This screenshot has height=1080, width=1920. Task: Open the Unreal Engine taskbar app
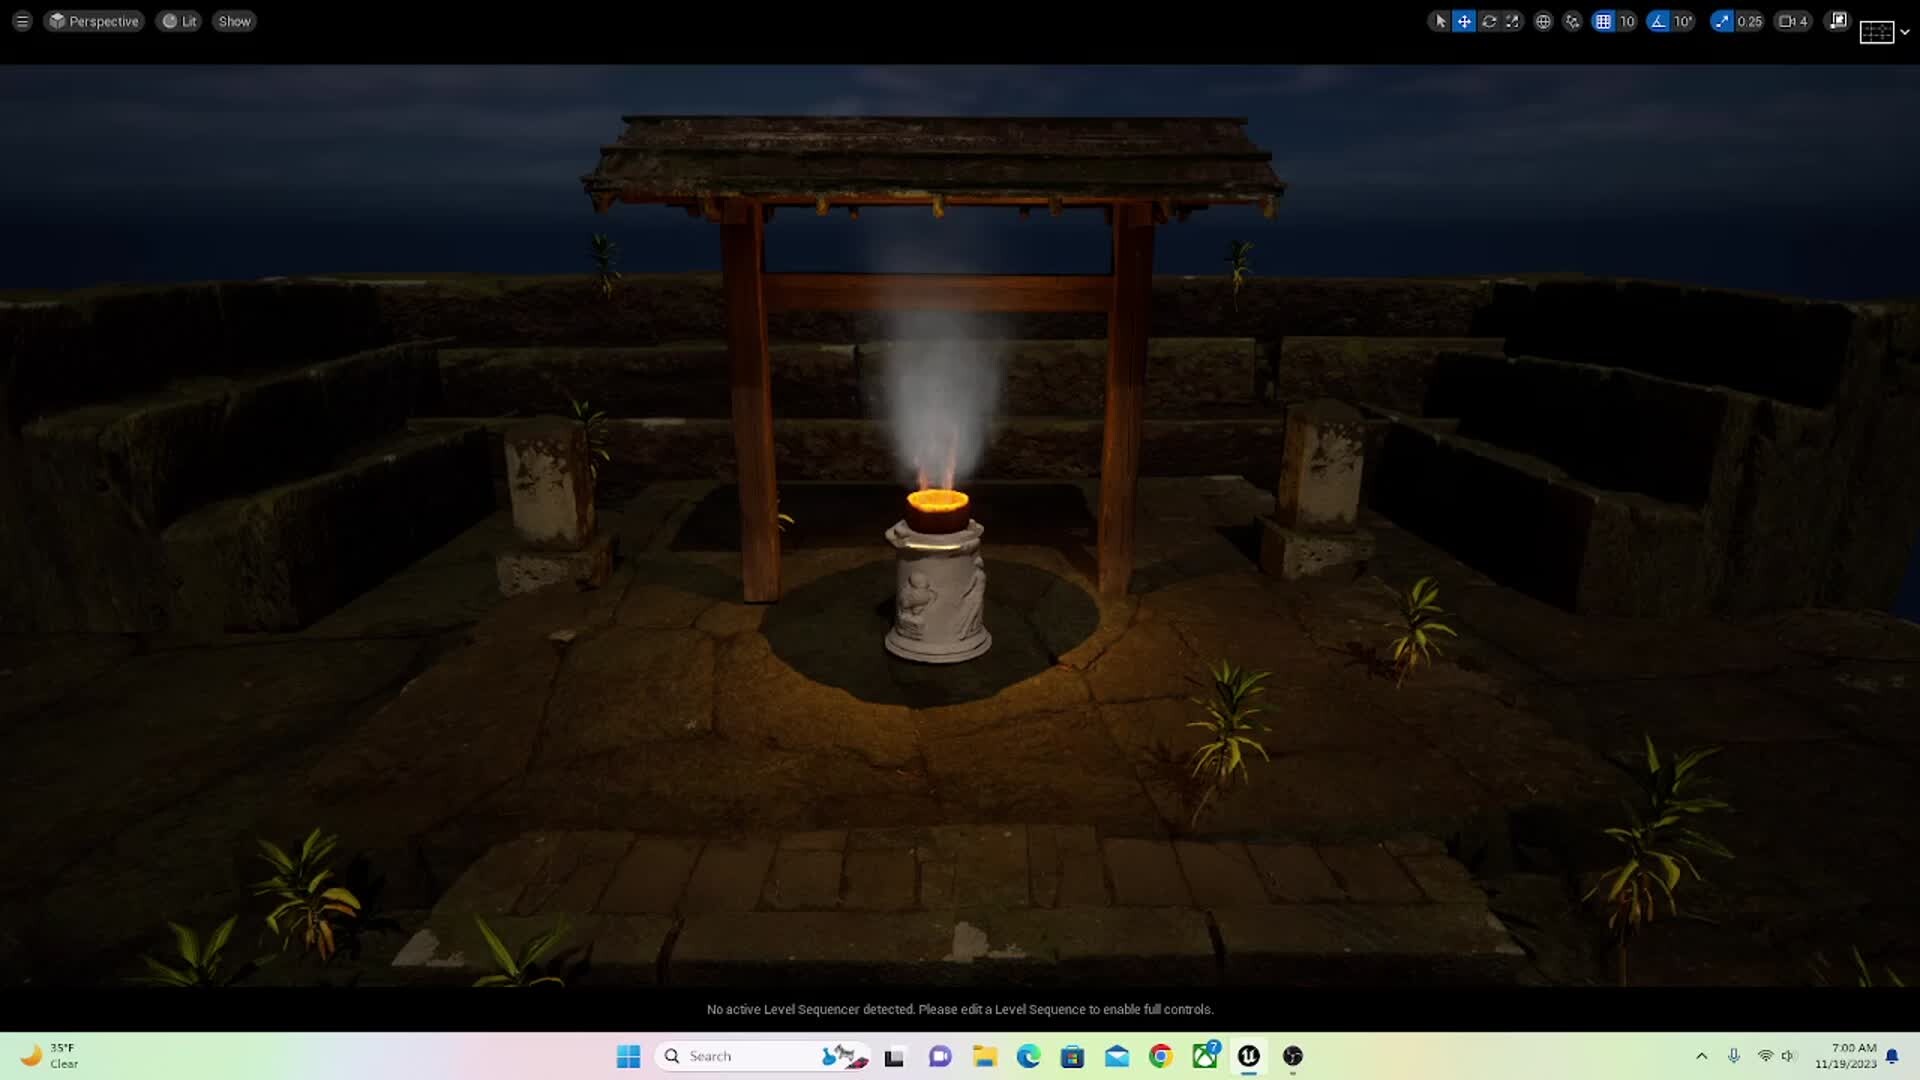1248,1056
